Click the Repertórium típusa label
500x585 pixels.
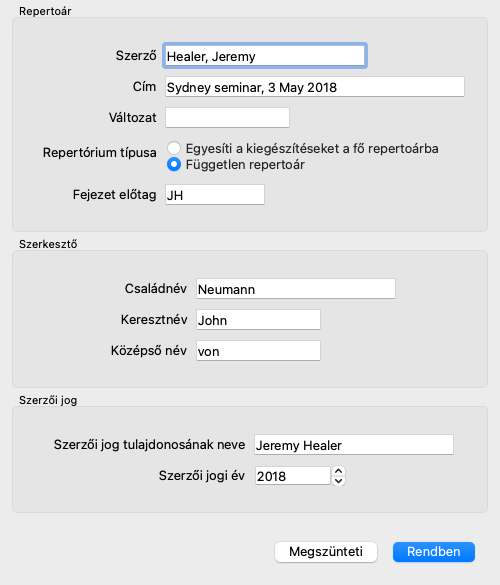pos(100,153)
